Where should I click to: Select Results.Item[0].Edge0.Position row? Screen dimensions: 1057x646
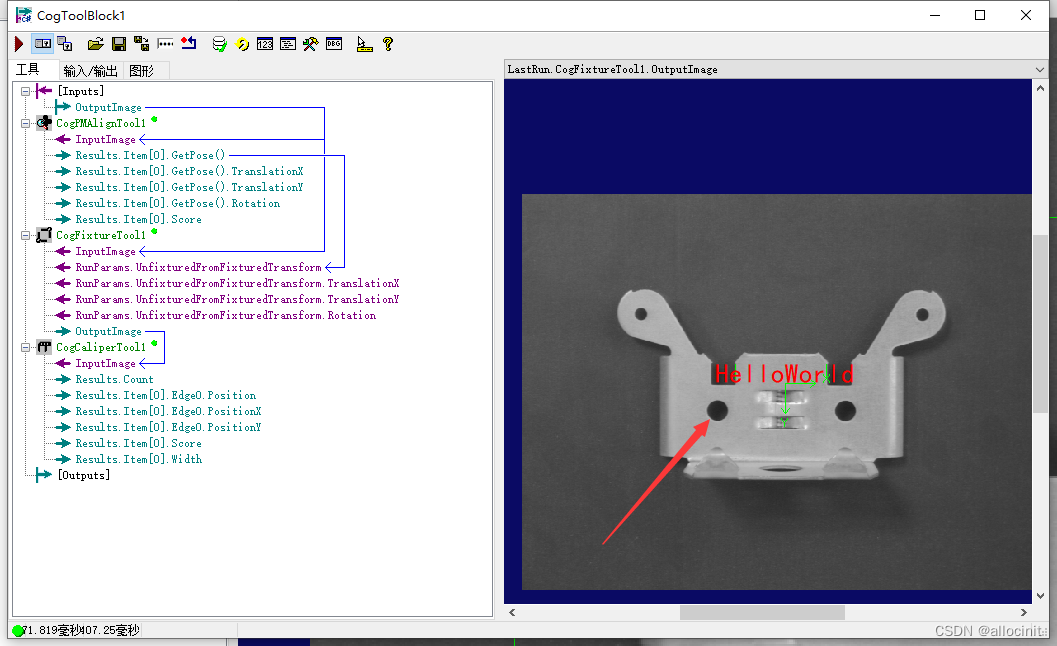coord(166,396)
